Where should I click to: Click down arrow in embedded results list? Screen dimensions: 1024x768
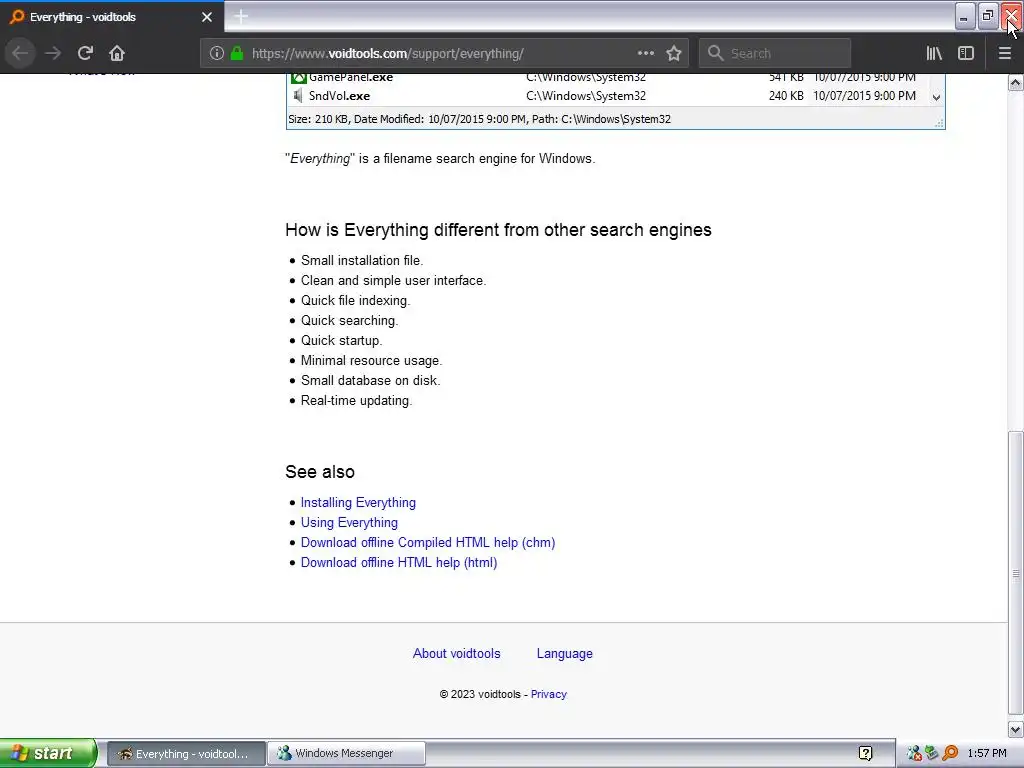tap(936, 97)
